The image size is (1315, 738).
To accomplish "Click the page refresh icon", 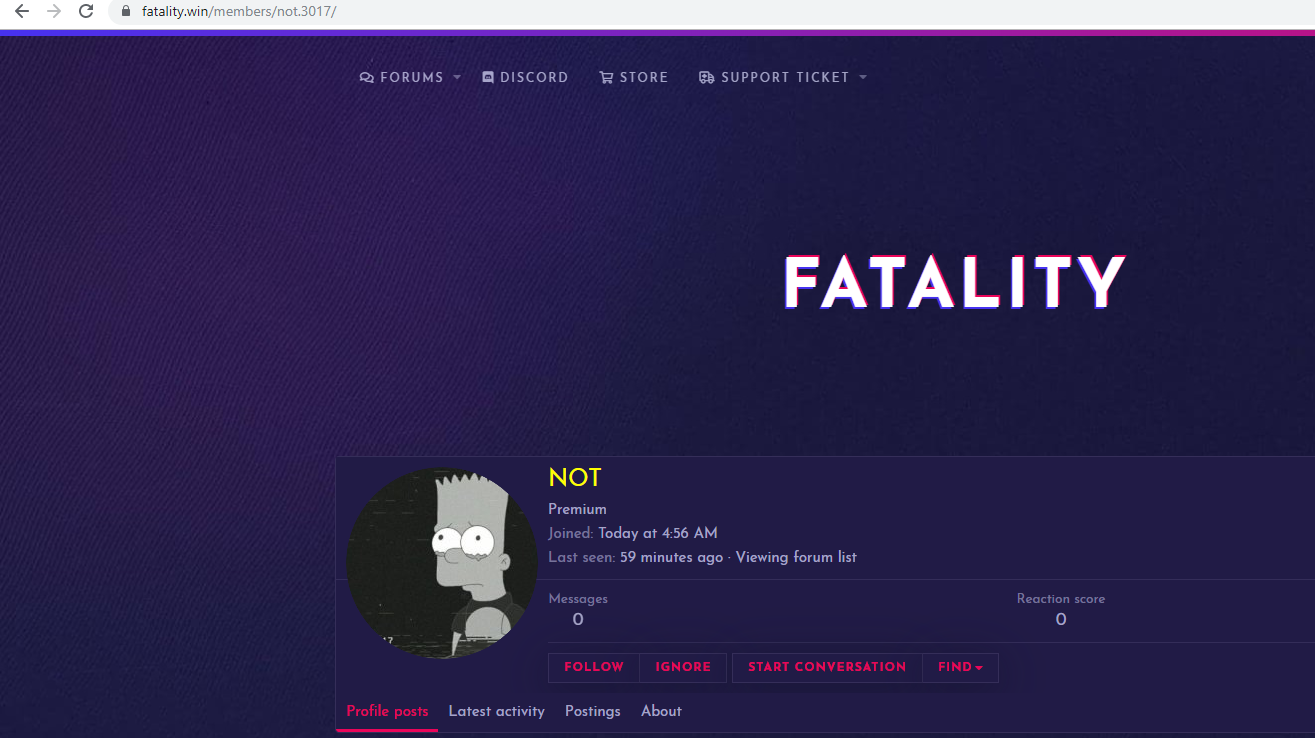I will tap(86, 12).
